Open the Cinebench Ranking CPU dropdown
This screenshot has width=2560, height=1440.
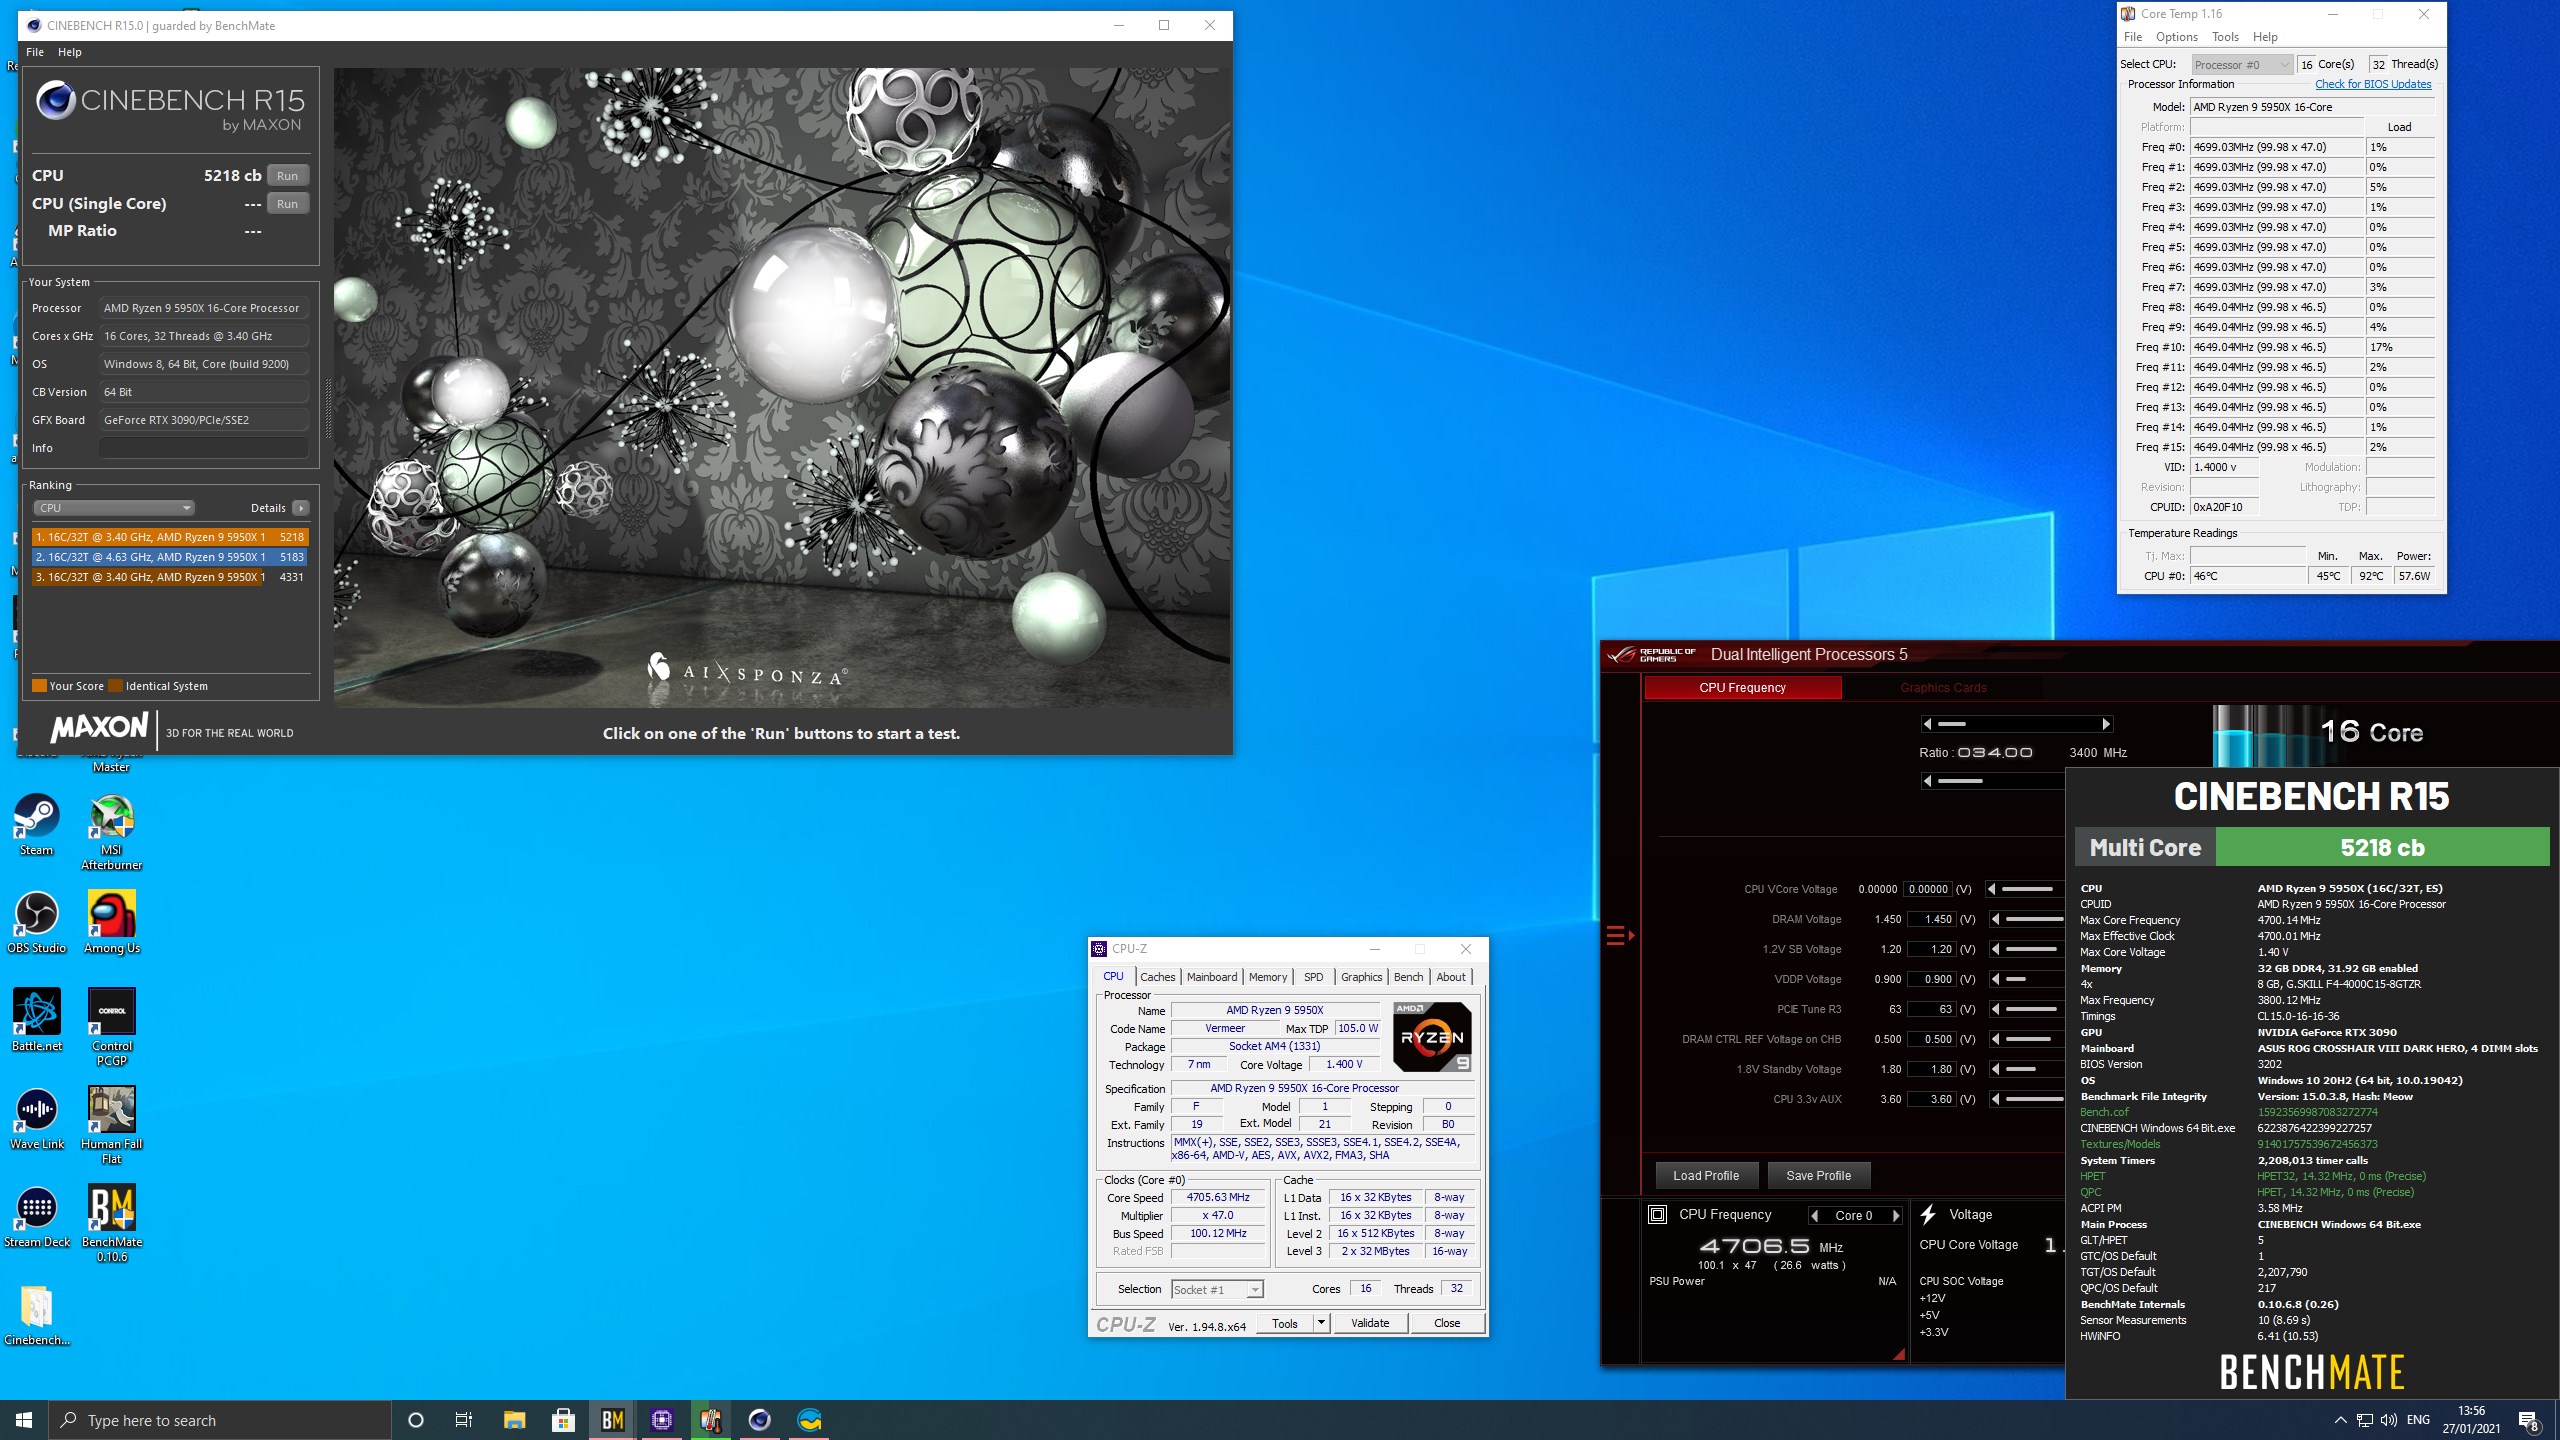point(114,508)
